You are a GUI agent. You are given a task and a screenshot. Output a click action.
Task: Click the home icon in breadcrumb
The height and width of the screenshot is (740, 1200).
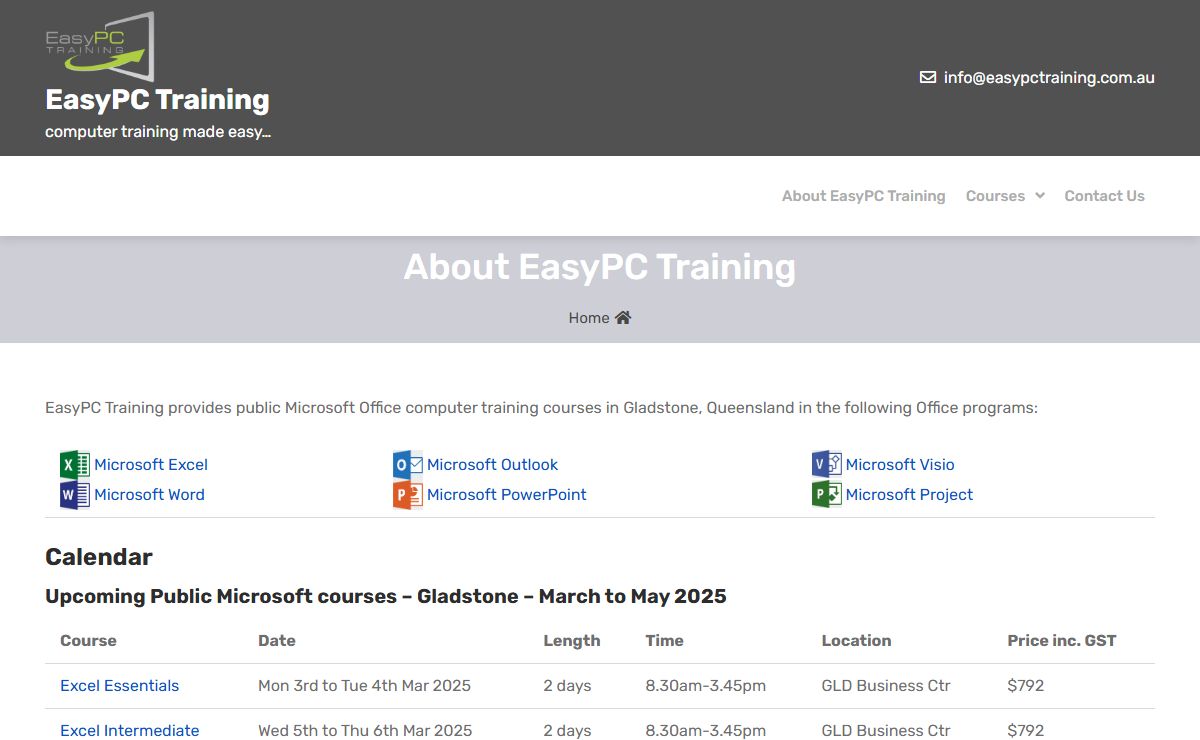[x=623, y=317]
